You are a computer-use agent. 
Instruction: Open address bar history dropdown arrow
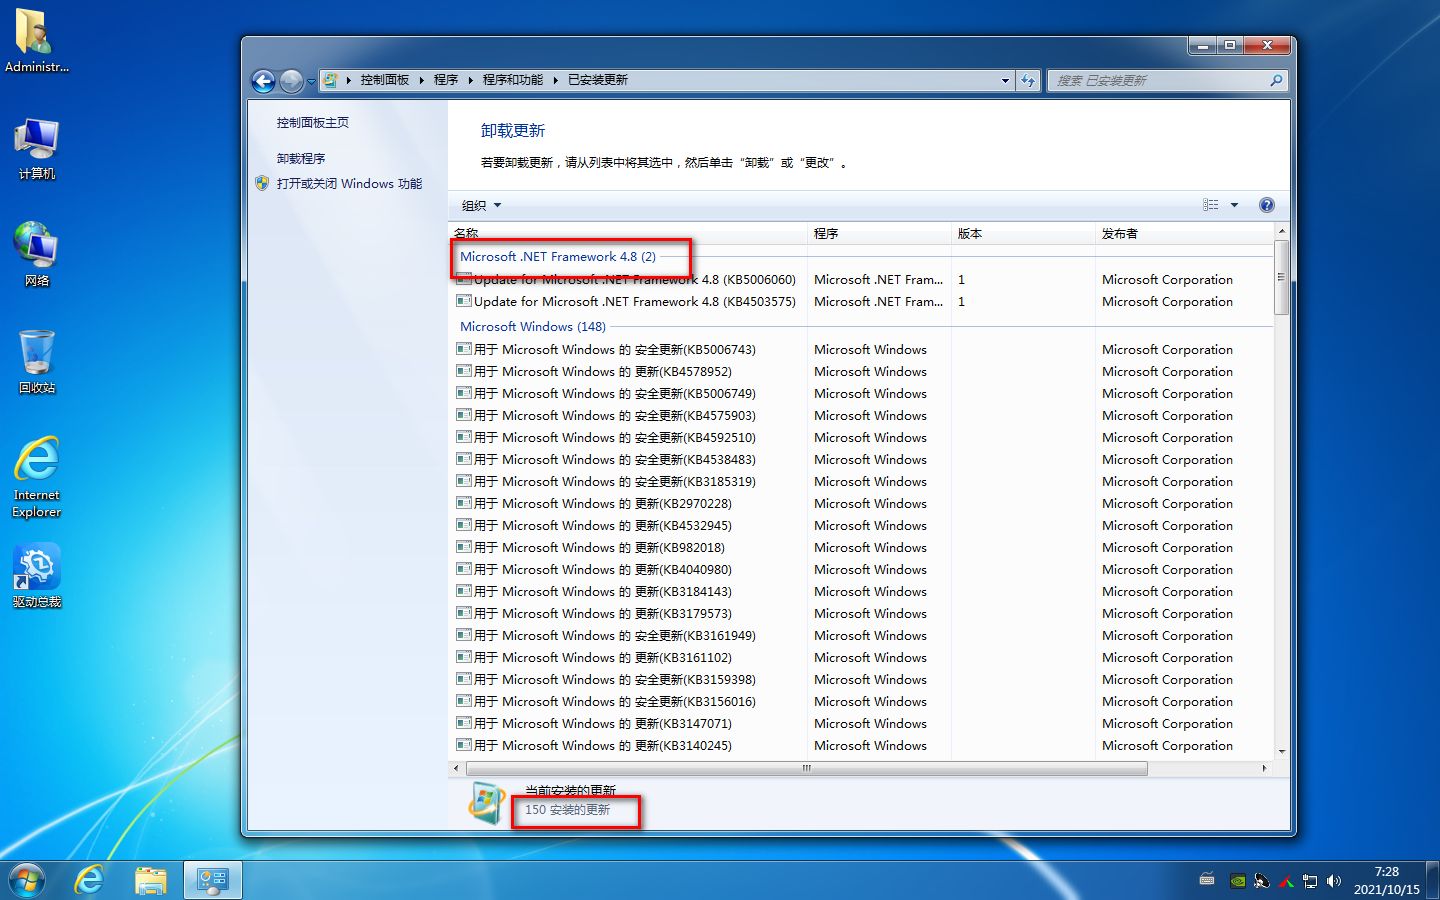1005,81
